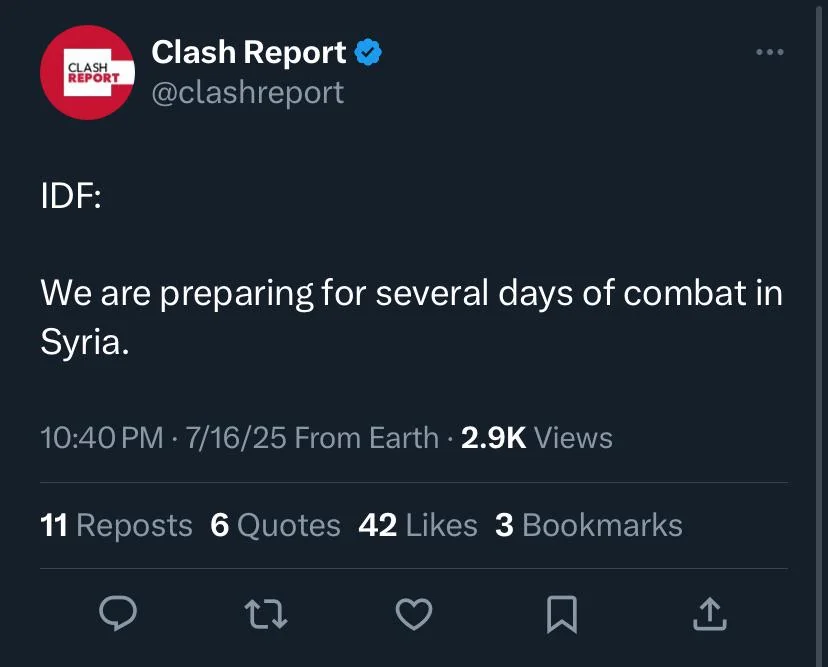Open share options via the upload arrow icon
The image size is (828, 667).
[x=710, y=614]
